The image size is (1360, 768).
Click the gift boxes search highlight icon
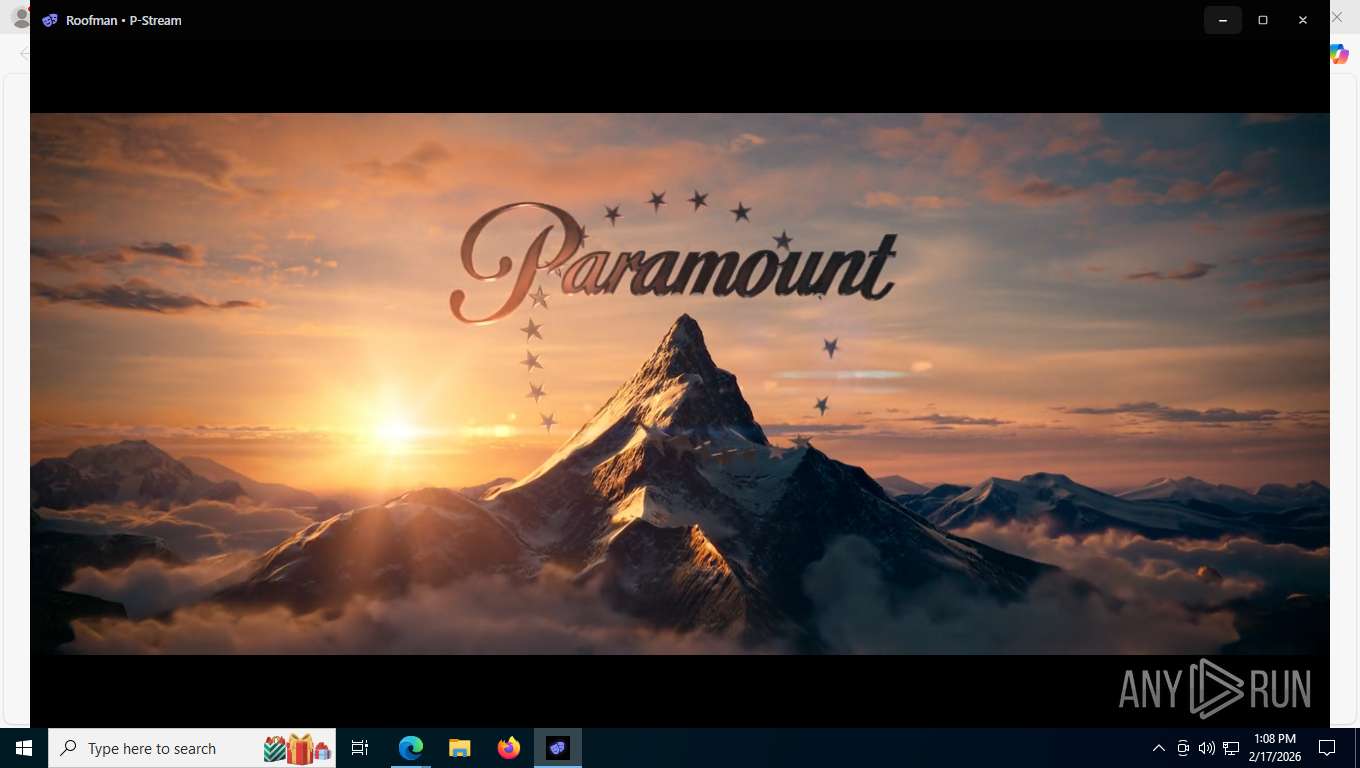tap(297, 748)
